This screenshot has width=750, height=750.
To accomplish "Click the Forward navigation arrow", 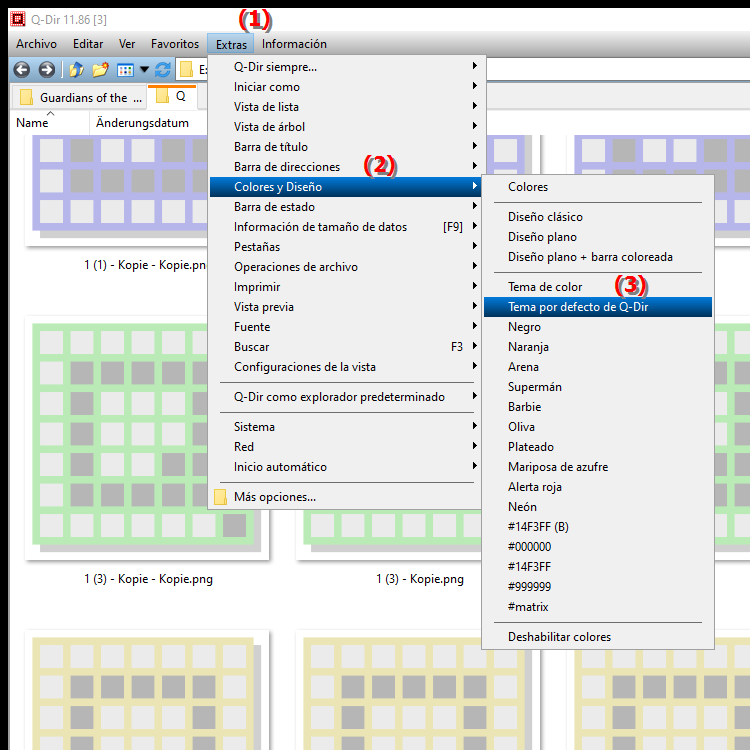I will tap(46, 70).
